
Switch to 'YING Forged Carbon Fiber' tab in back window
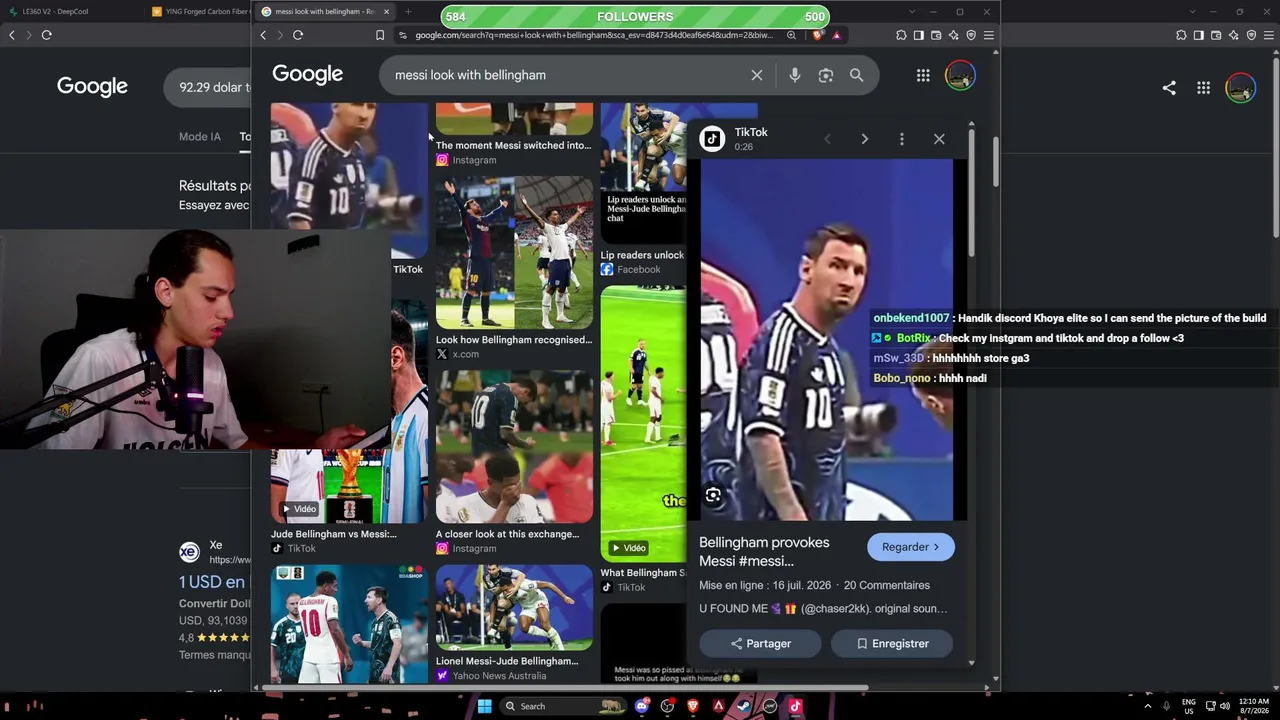[x=200, y=12]
